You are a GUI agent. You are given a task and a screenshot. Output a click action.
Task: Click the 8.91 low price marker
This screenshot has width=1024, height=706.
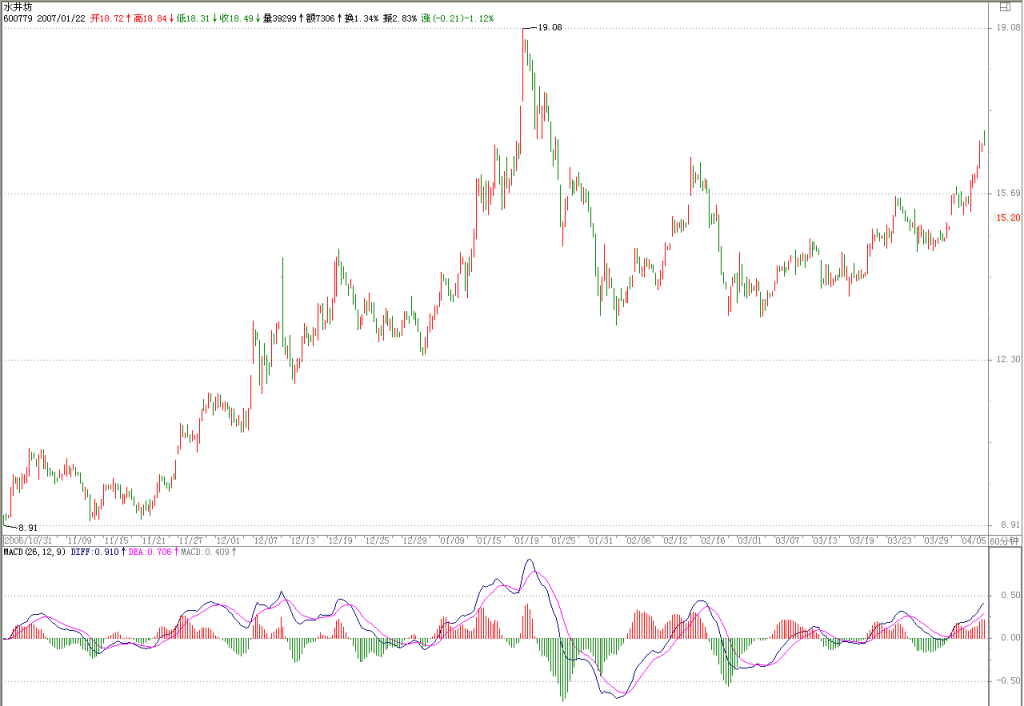coord(28,528)
